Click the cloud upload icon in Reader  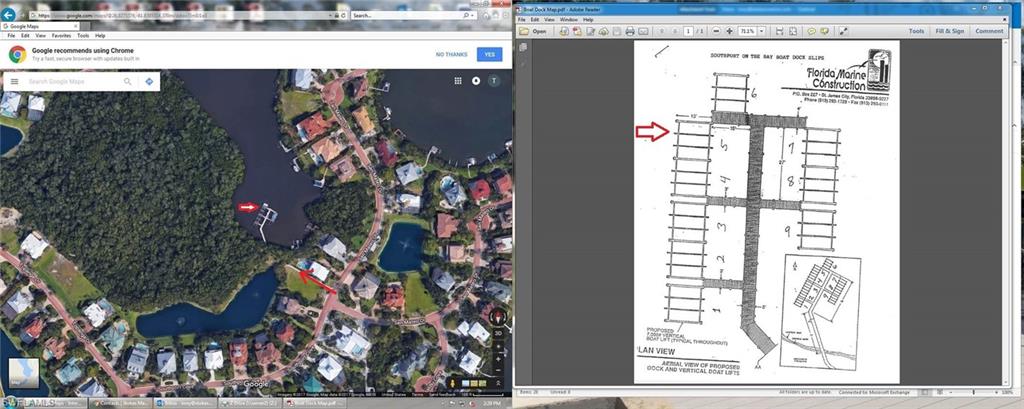pos(603,31)
